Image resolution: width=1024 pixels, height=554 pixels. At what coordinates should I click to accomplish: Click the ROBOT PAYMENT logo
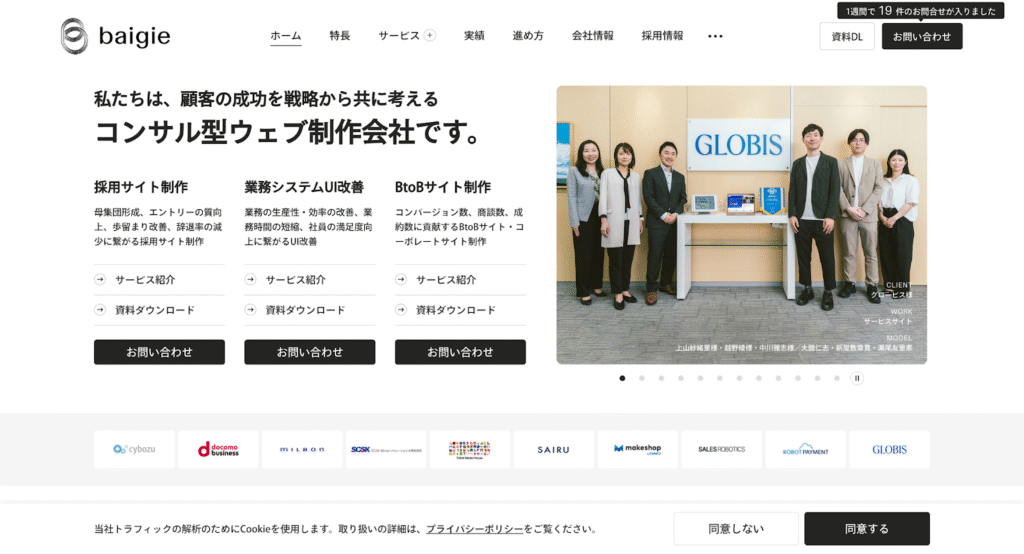(805, 449)
